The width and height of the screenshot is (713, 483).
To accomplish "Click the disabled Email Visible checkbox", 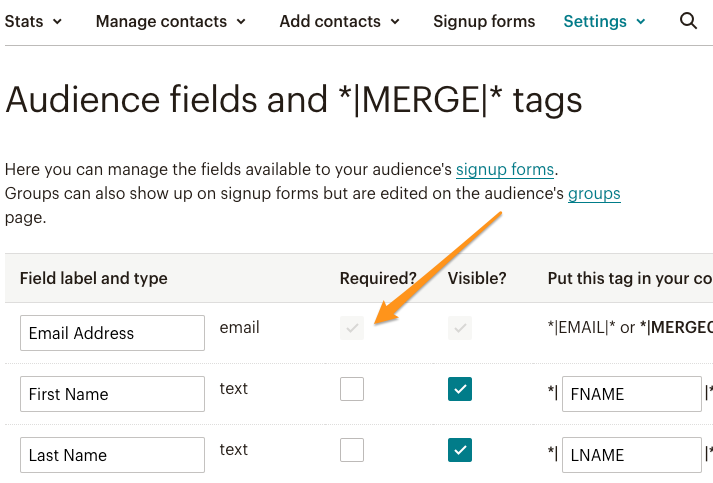I will click(460, 328).
